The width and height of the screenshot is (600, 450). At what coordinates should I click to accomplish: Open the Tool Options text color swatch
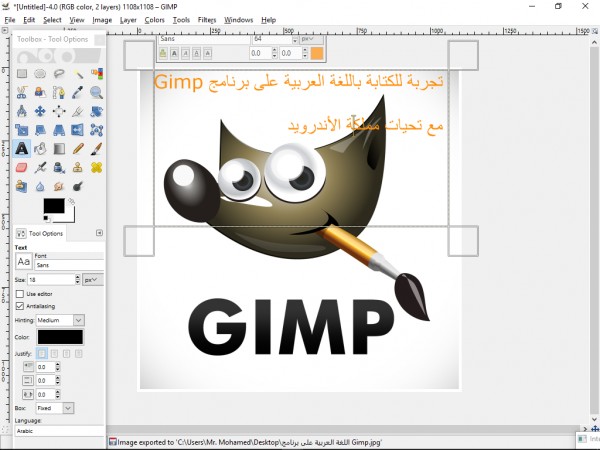[x=60, y=337]
